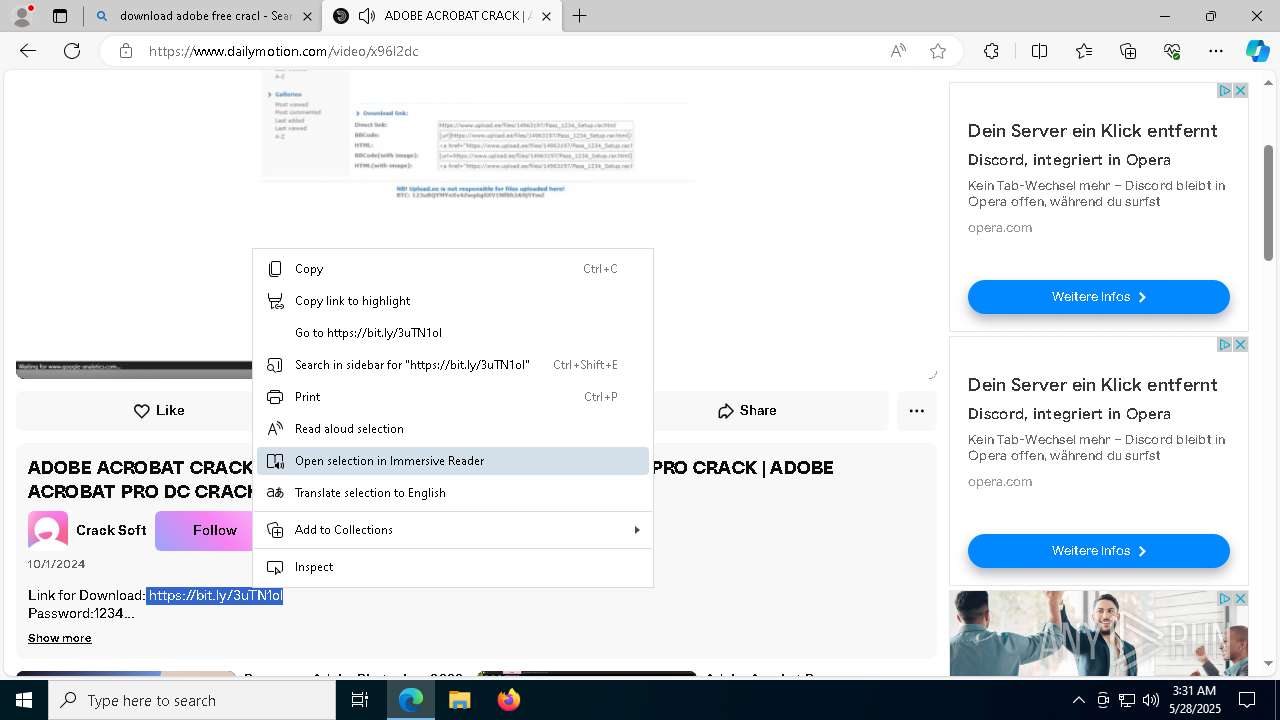Open the Windows Start menu
Screen dimensions: 1280x720
[24, 700]
